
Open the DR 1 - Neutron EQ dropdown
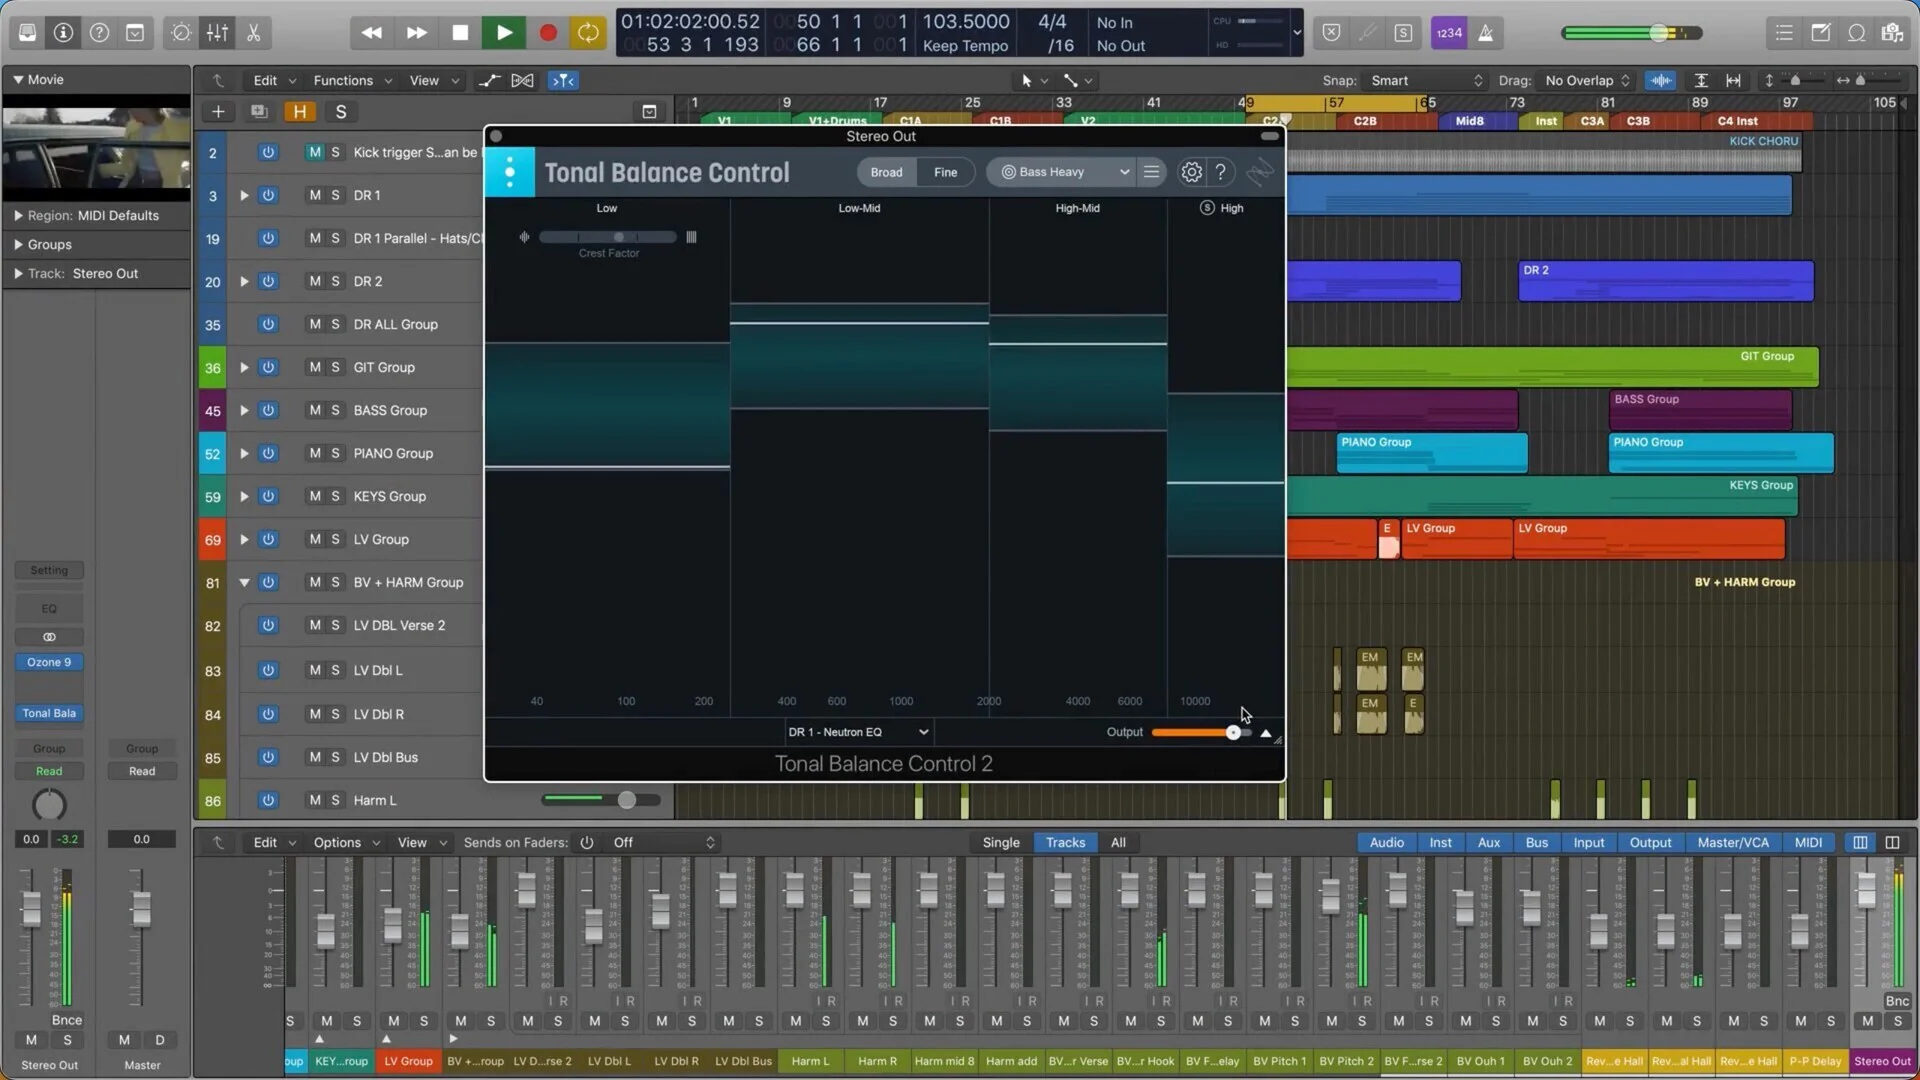[858, 732]
